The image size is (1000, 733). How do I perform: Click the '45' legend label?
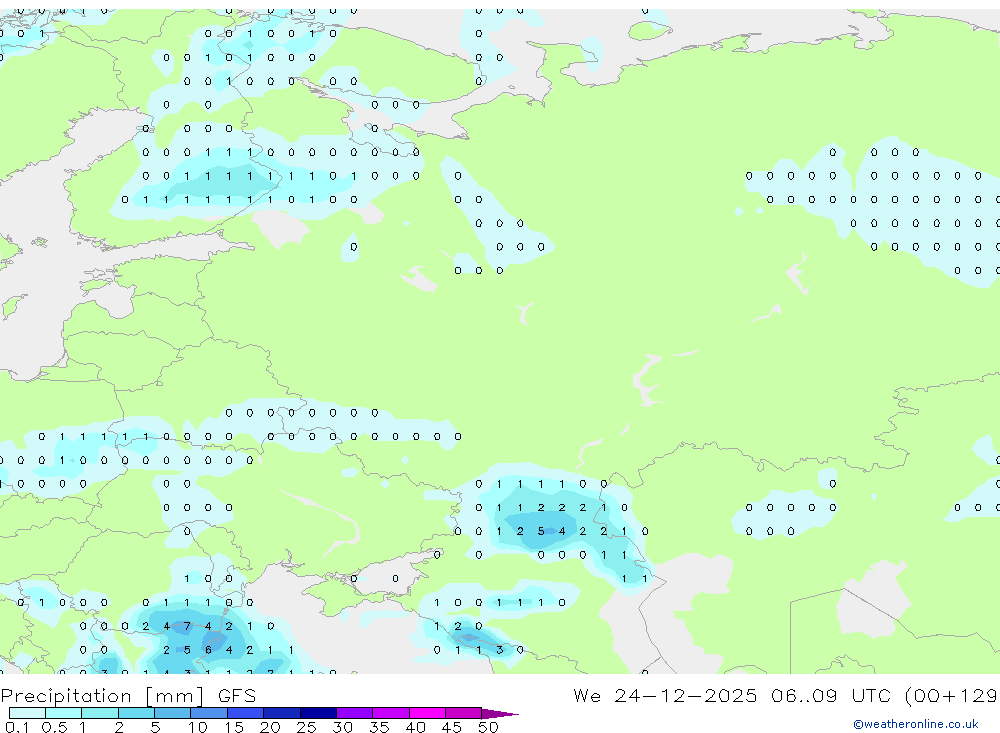(452, 727)
